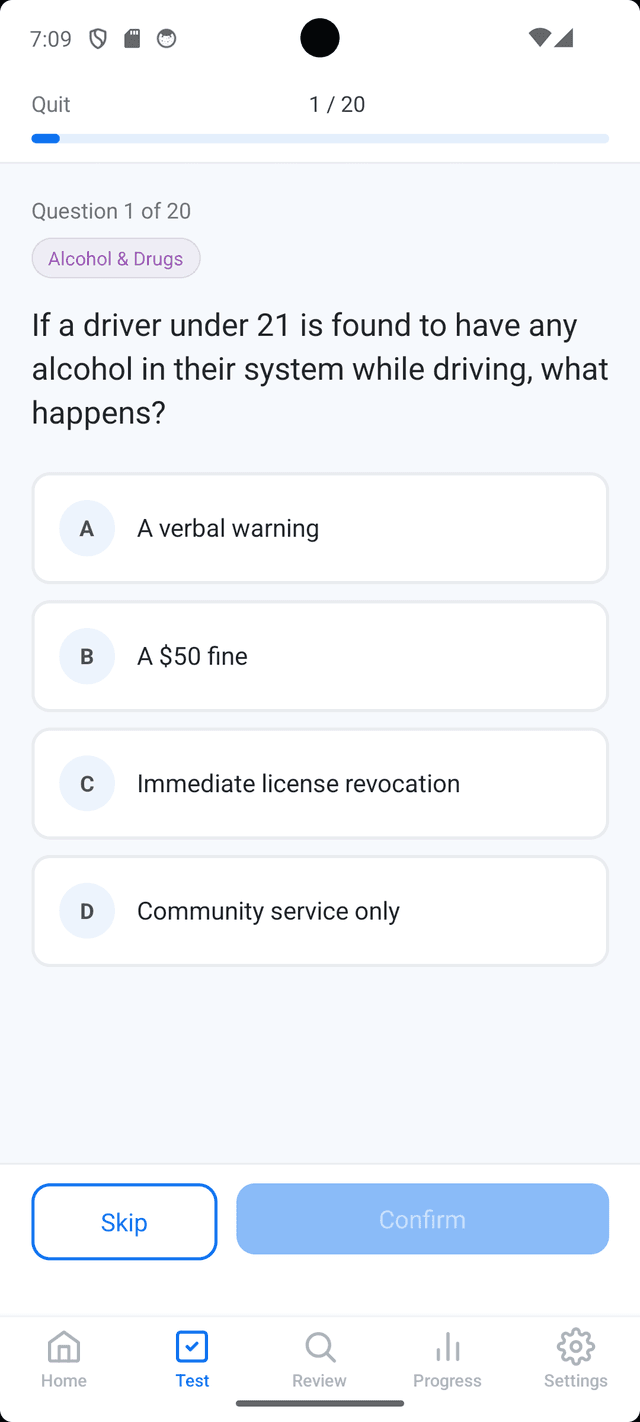The width and height of the screenshot is (640, 1422).
Task: Click Question 1 of 20 heading
Action: click(x=110, y=211)
